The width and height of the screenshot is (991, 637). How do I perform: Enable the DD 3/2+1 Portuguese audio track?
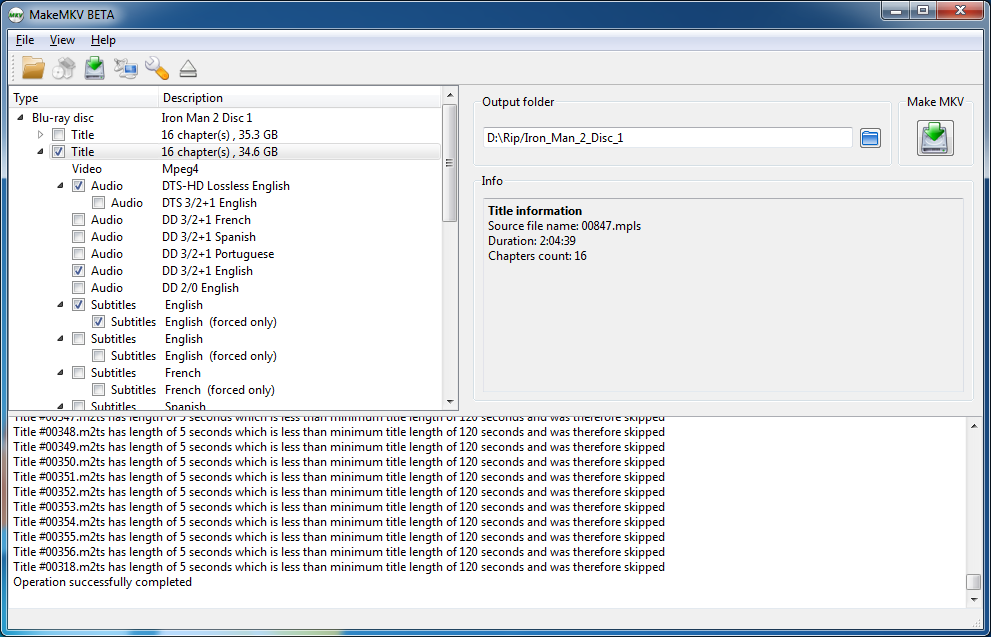tap(78, 254)
